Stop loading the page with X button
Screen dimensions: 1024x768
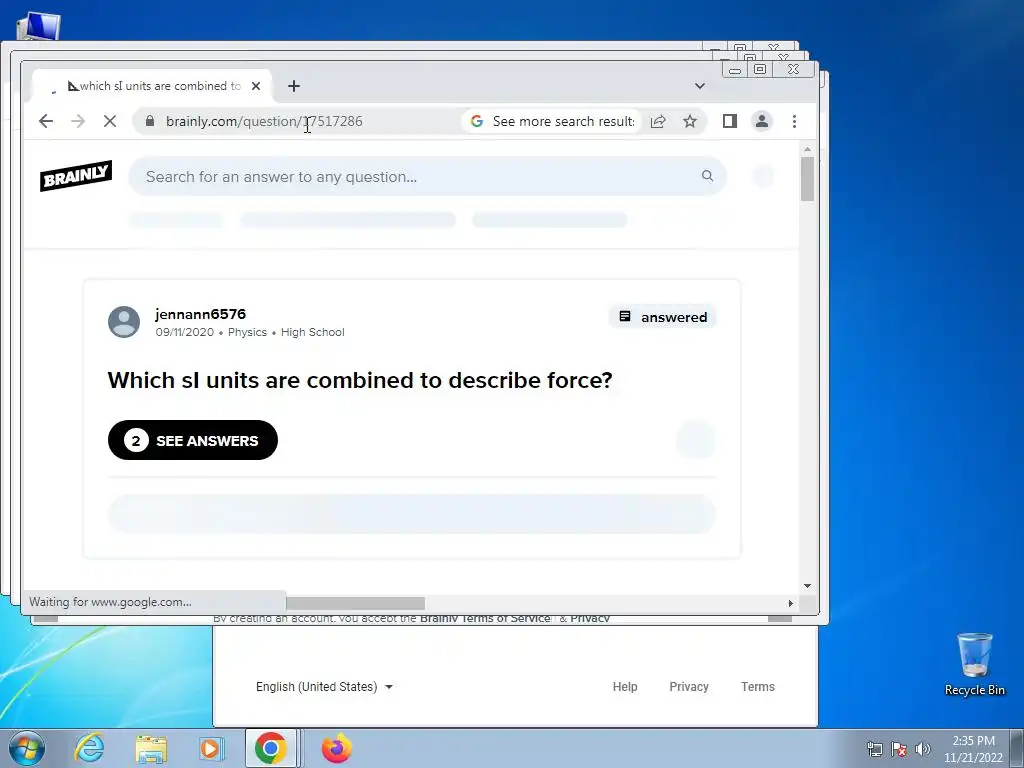(x=110, y=121)
